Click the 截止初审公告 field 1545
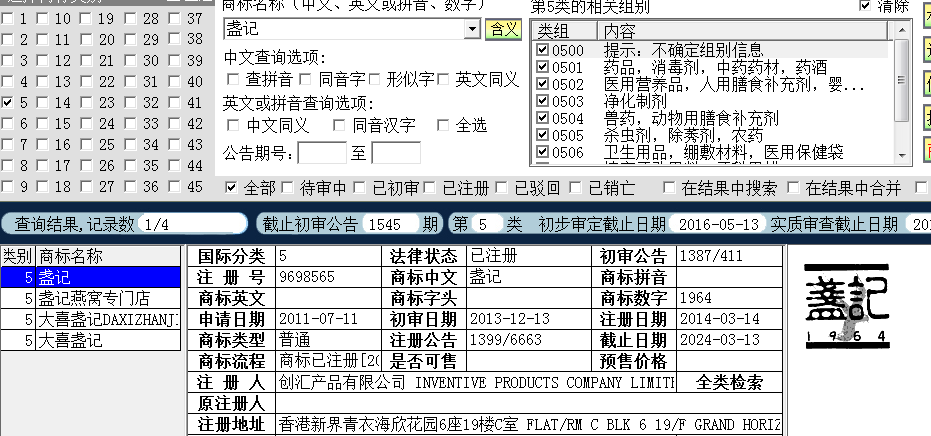Viewport: 931px width, 436px height. pyautogui.click(x=391, y=224)
